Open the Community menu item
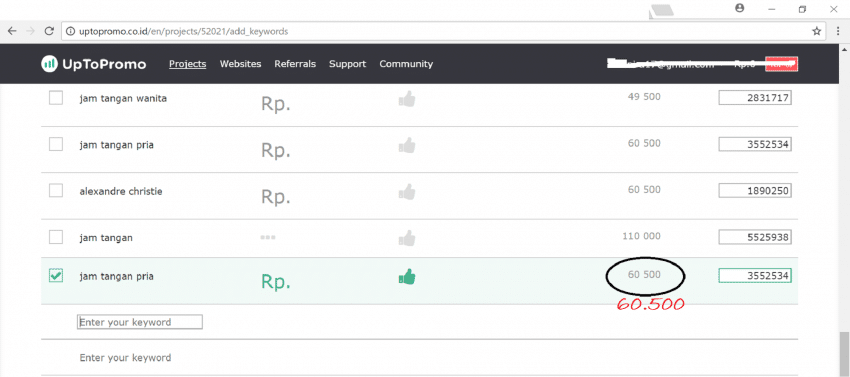The height and width of the screenshot is (377, 850). pyautogui.click(x=406, y=64)
